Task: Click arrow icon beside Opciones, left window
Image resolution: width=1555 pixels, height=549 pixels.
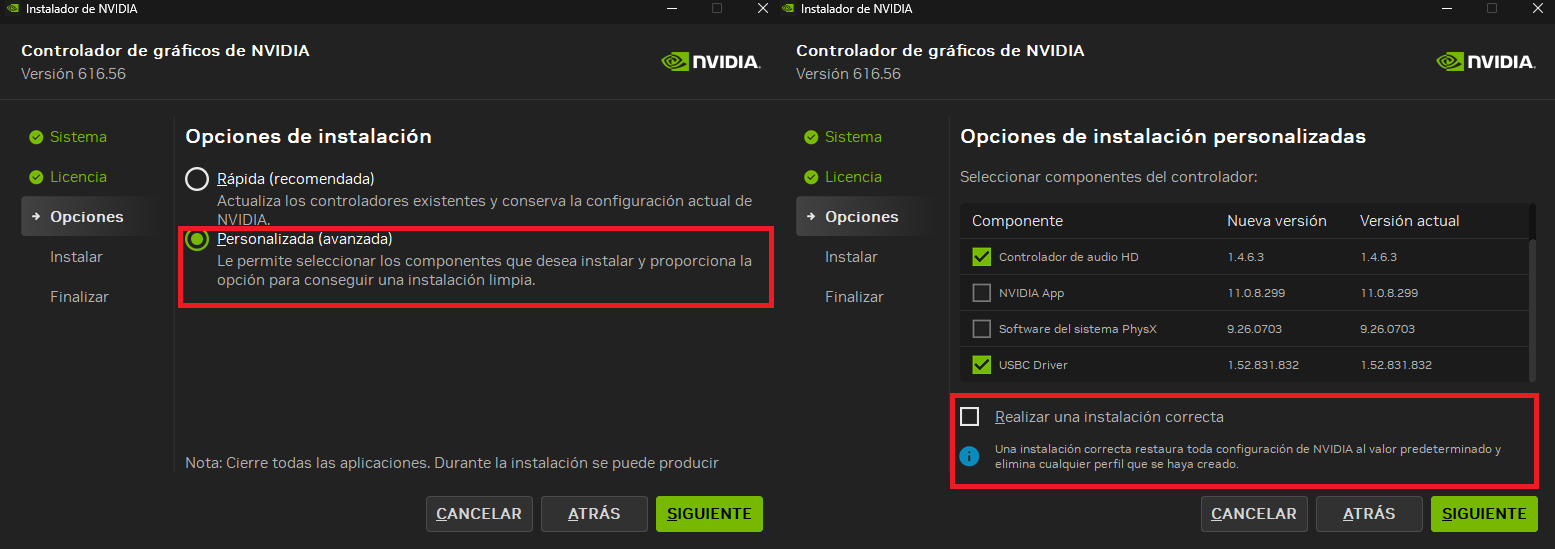Action: point(36,217)
